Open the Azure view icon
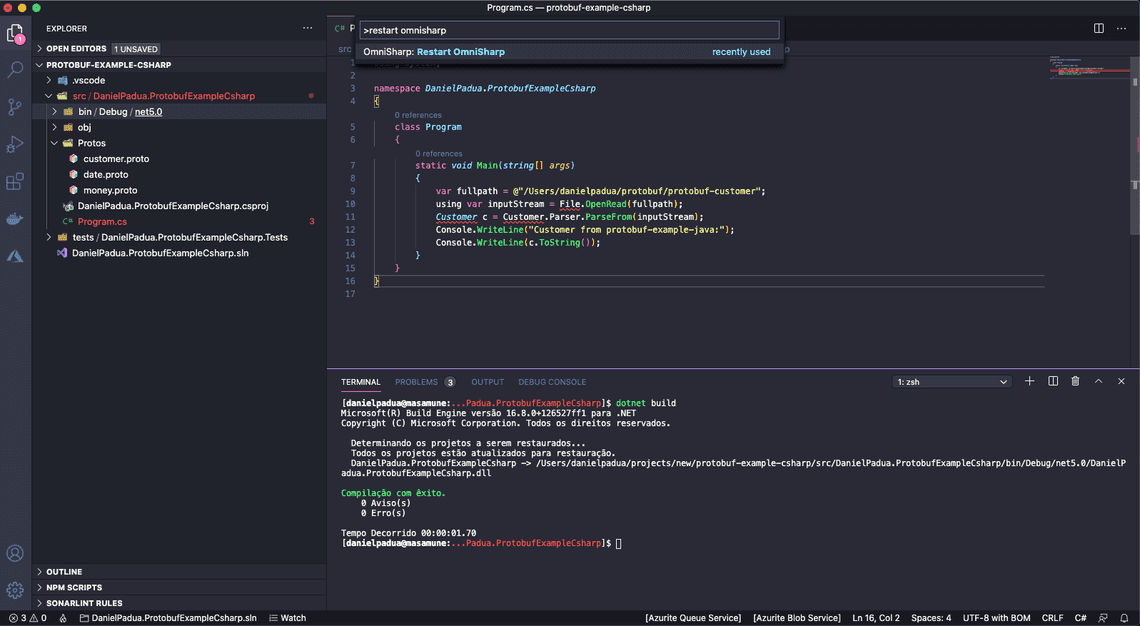The width and height of the screenshot is (1140, 626). (15, 256)
